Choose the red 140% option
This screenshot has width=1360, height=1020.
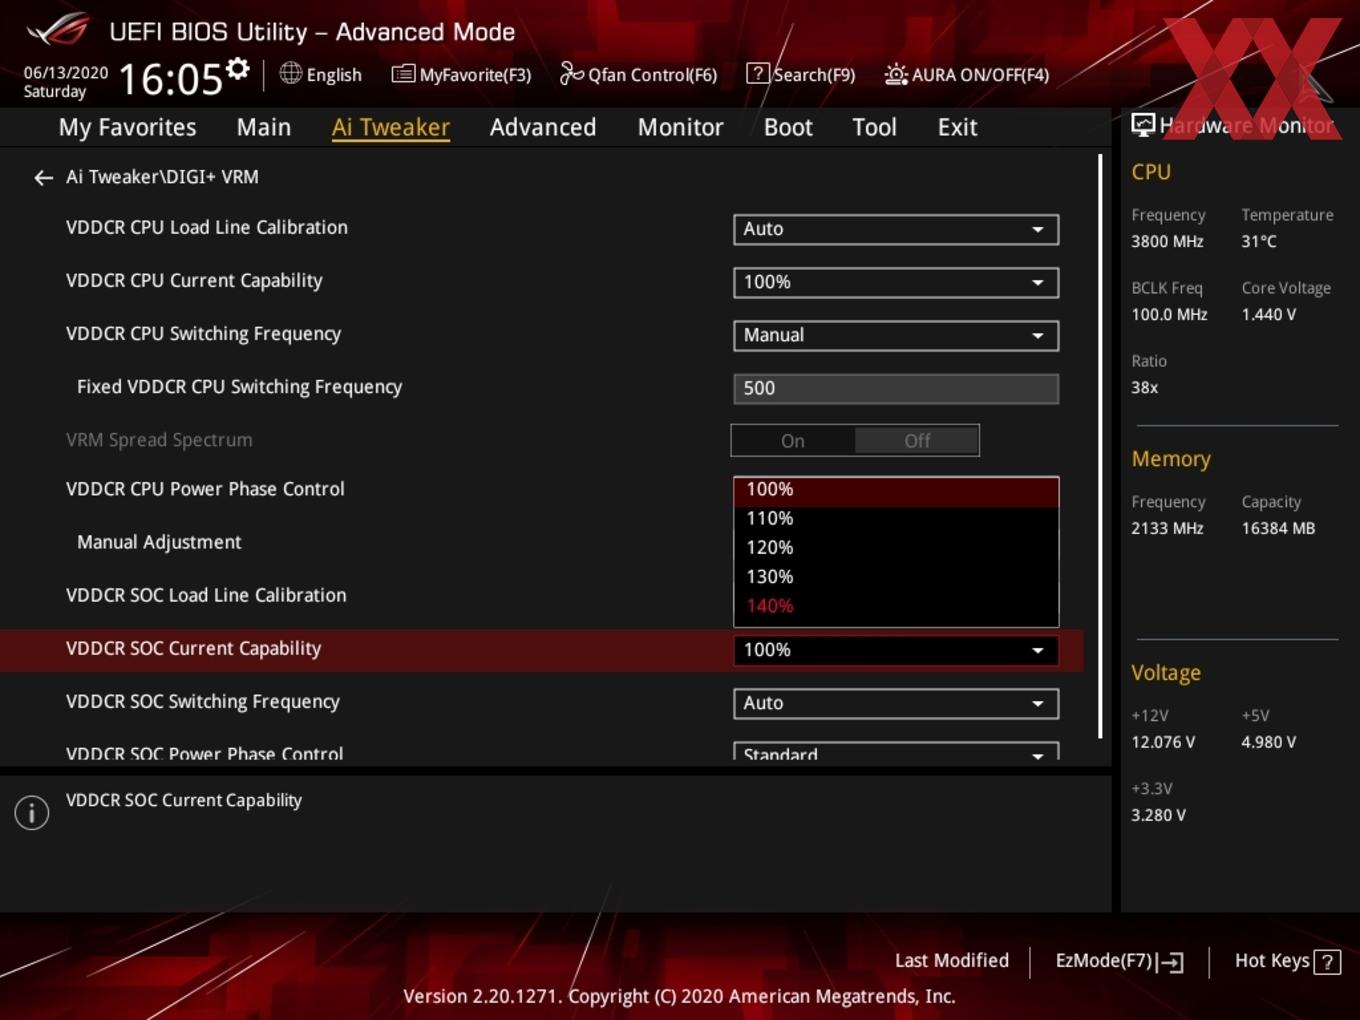(x=896, y=606)
